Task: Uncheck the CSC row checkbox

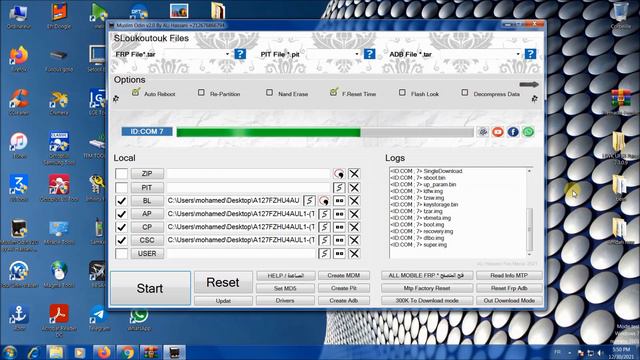Action: [121, 240]
